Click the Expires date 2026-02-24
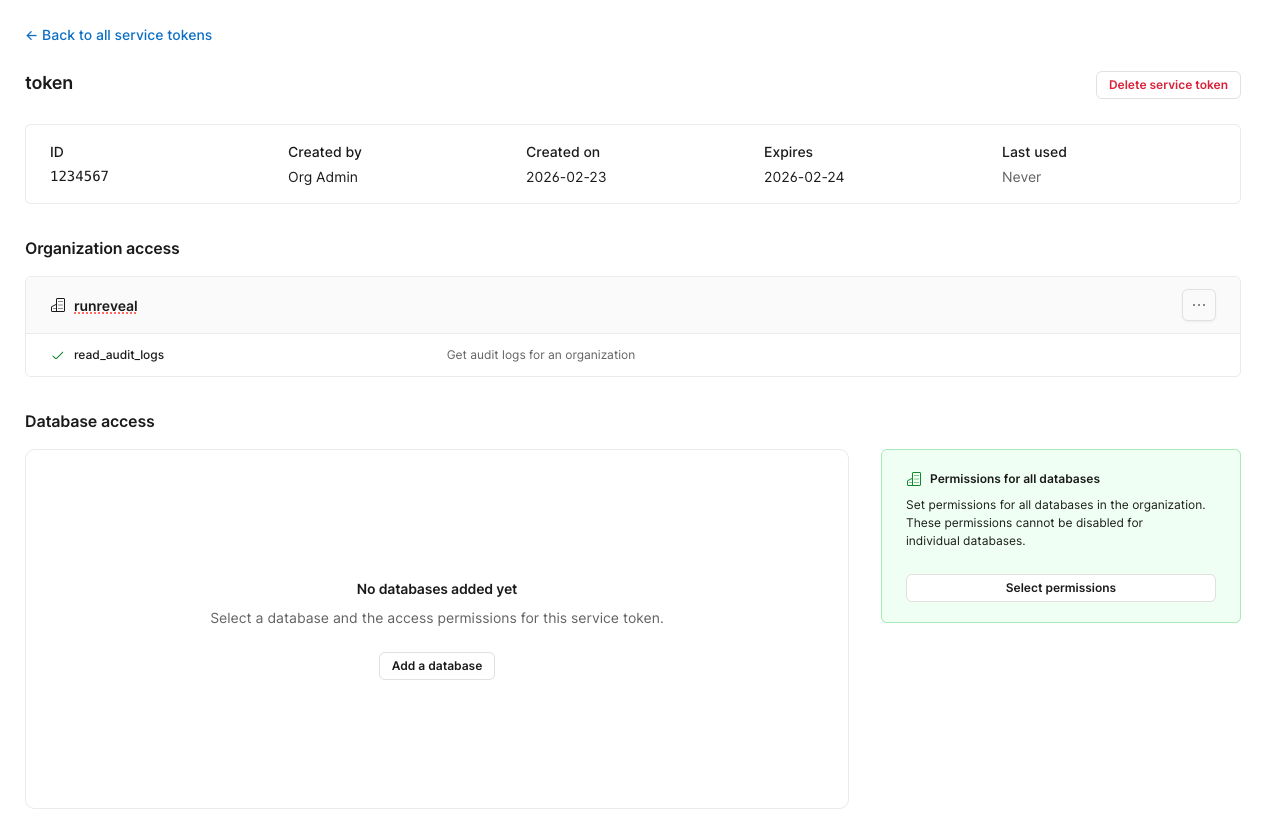Screen dimensions: 1276x838 pyautogui.click(x=804, y=177)
